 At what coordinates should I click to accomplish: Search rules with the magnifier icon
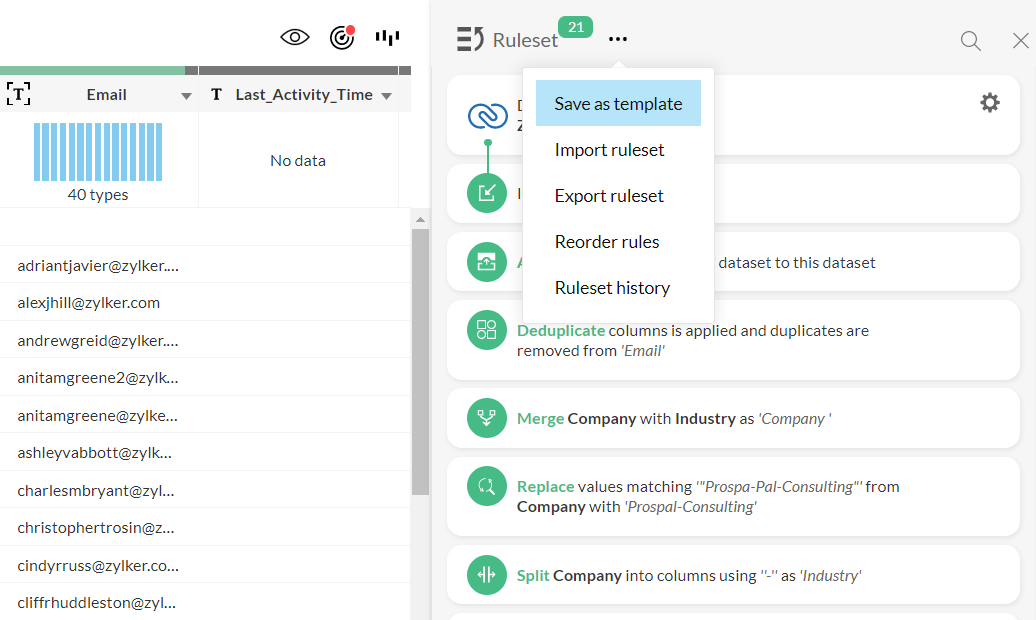click(971, 41)
